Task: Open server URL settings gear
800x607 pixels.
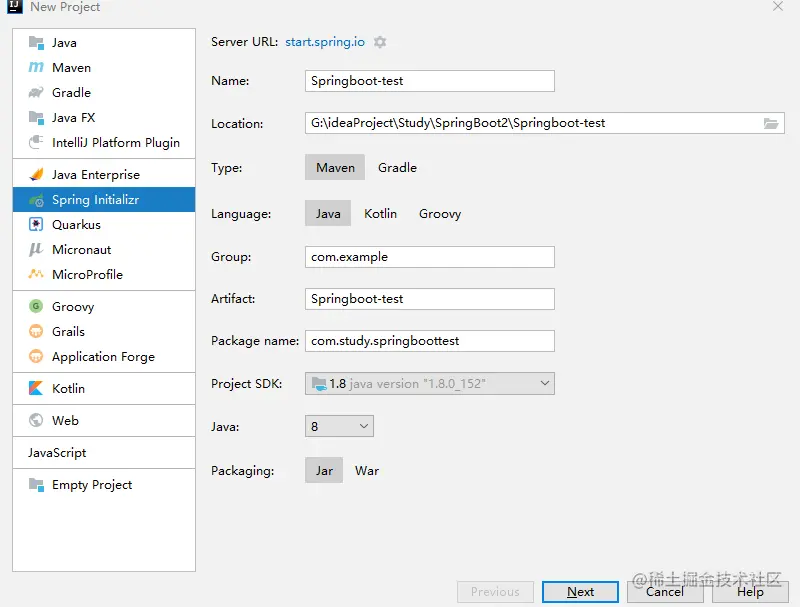Action: 380,42
